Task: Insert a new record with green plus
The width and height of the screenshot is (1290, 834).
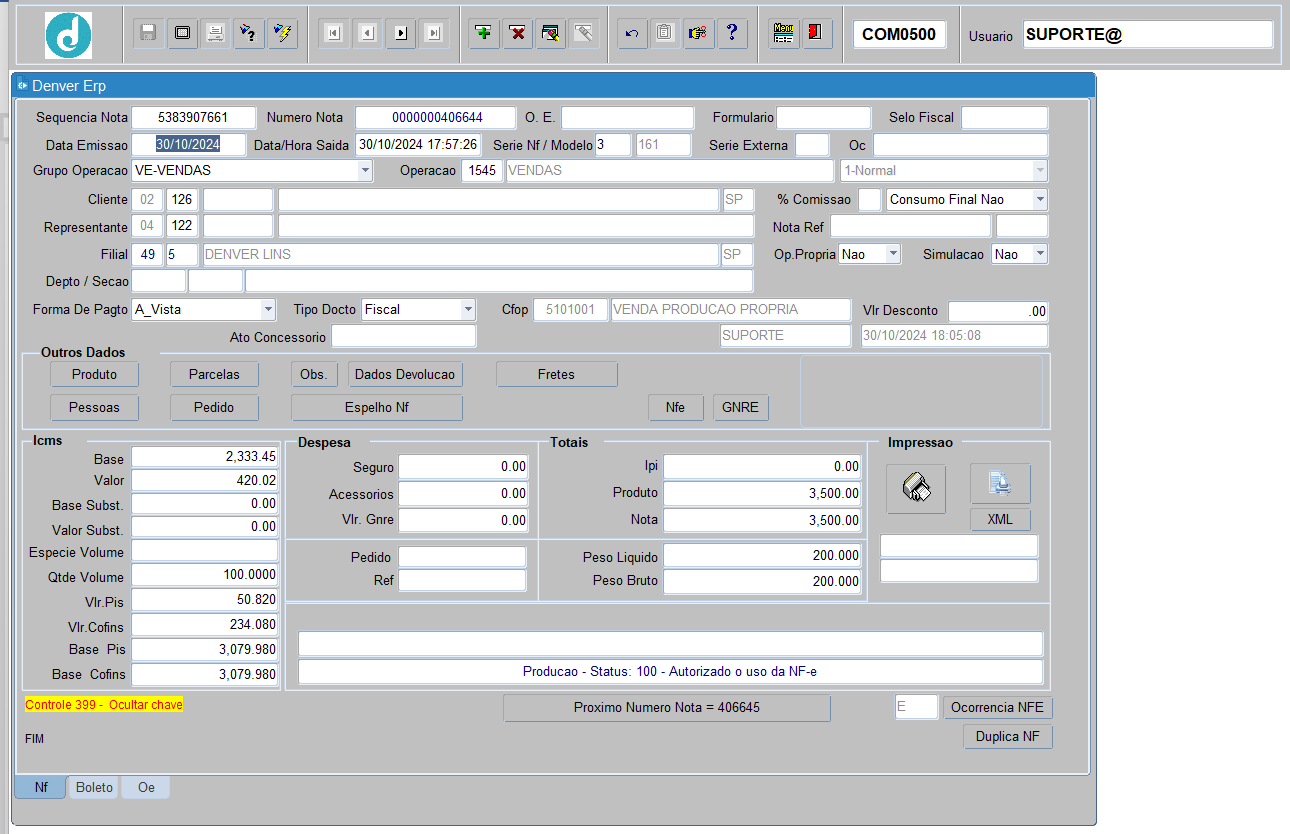Action: click(485, 33)
